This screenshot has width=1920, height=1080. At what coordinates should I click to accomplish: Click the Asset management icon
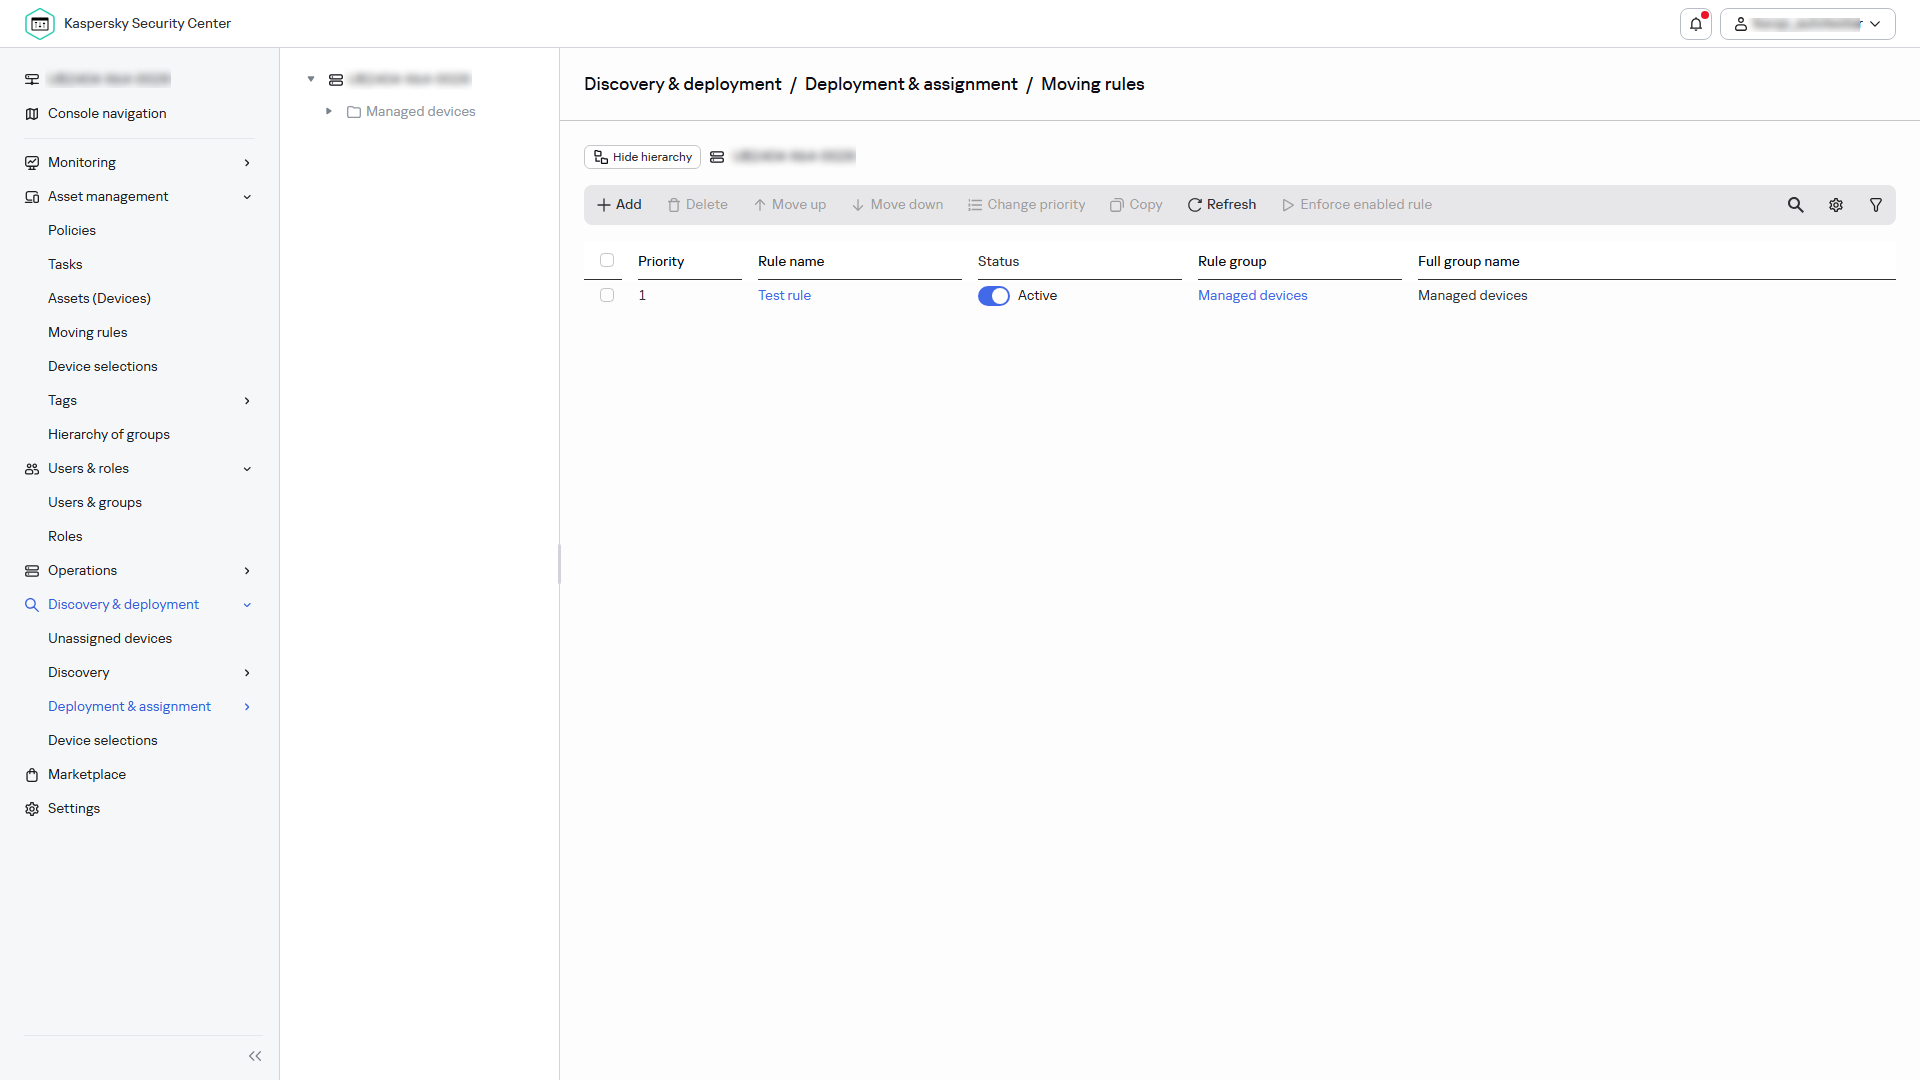coord(32,197)
